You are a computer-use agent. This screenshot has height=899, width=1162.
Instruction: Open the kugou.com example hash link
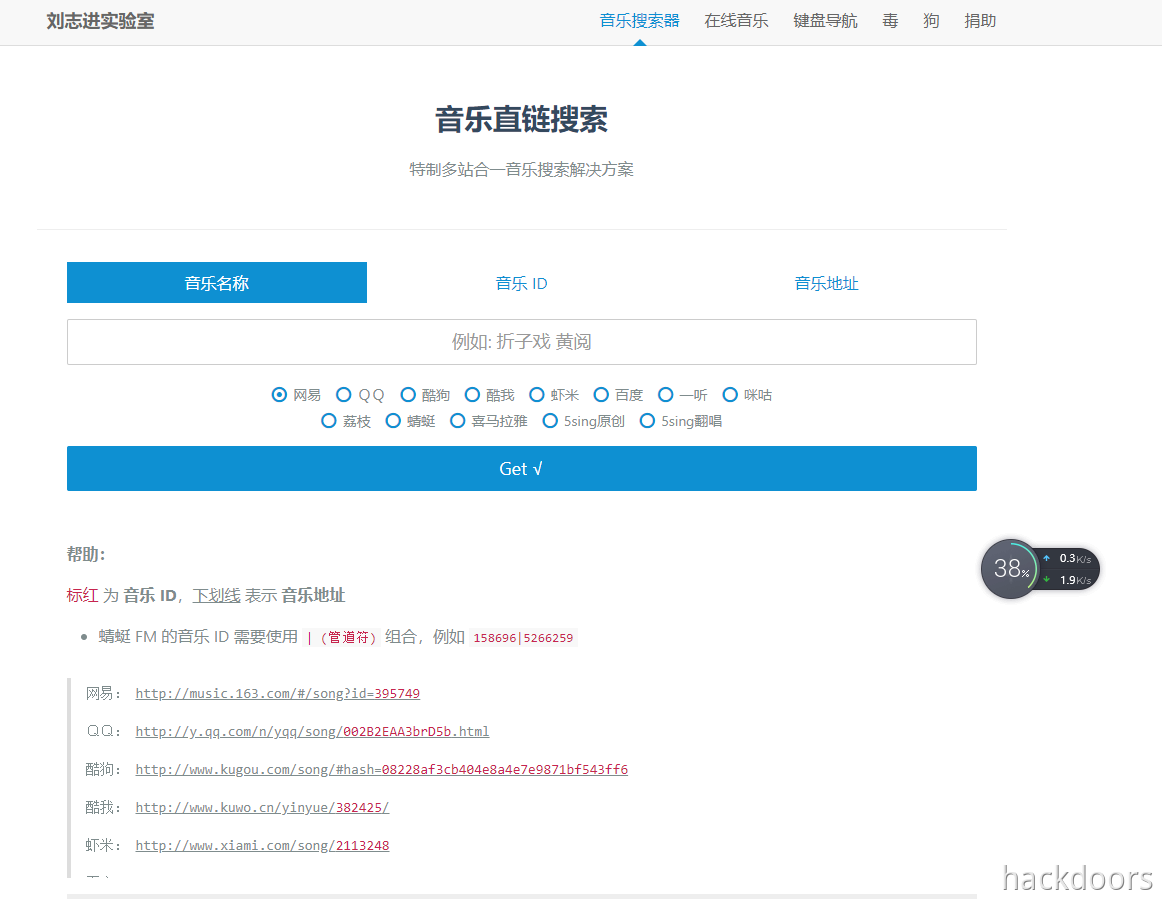point(382,769)
